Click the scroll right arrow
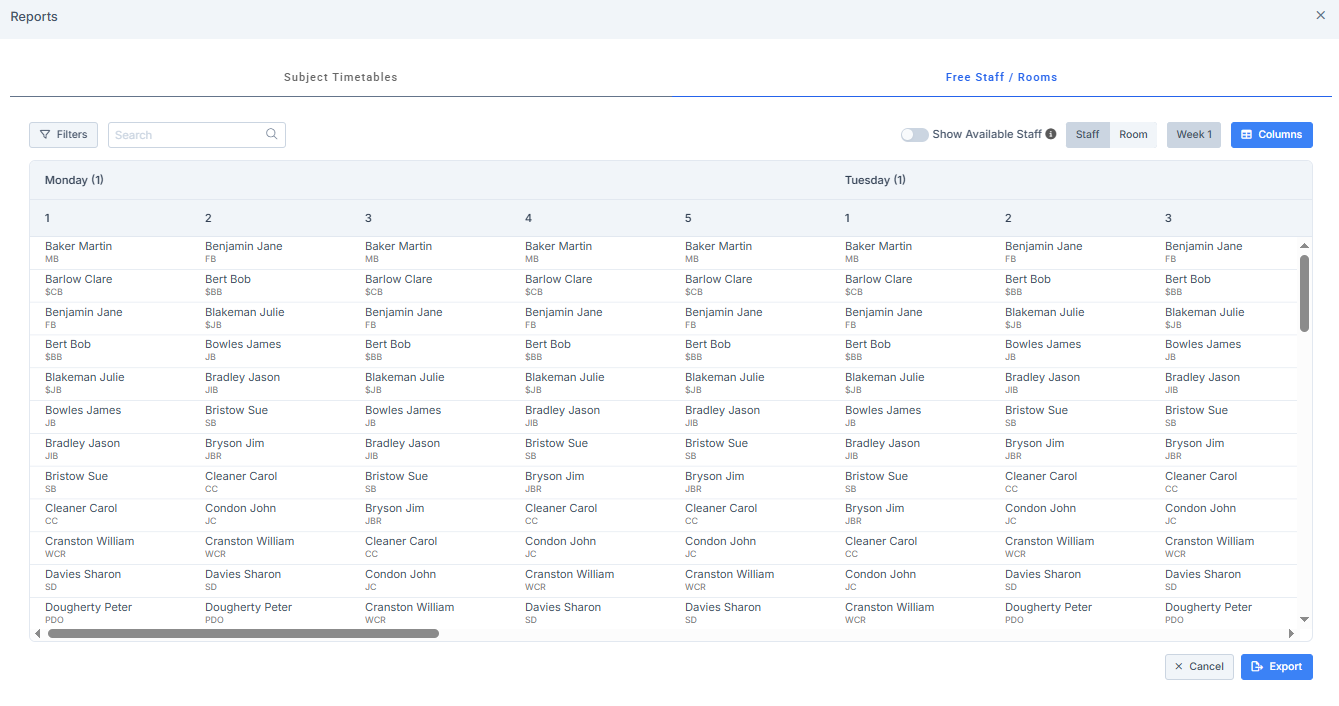1339x706 pixels. 1291,633
